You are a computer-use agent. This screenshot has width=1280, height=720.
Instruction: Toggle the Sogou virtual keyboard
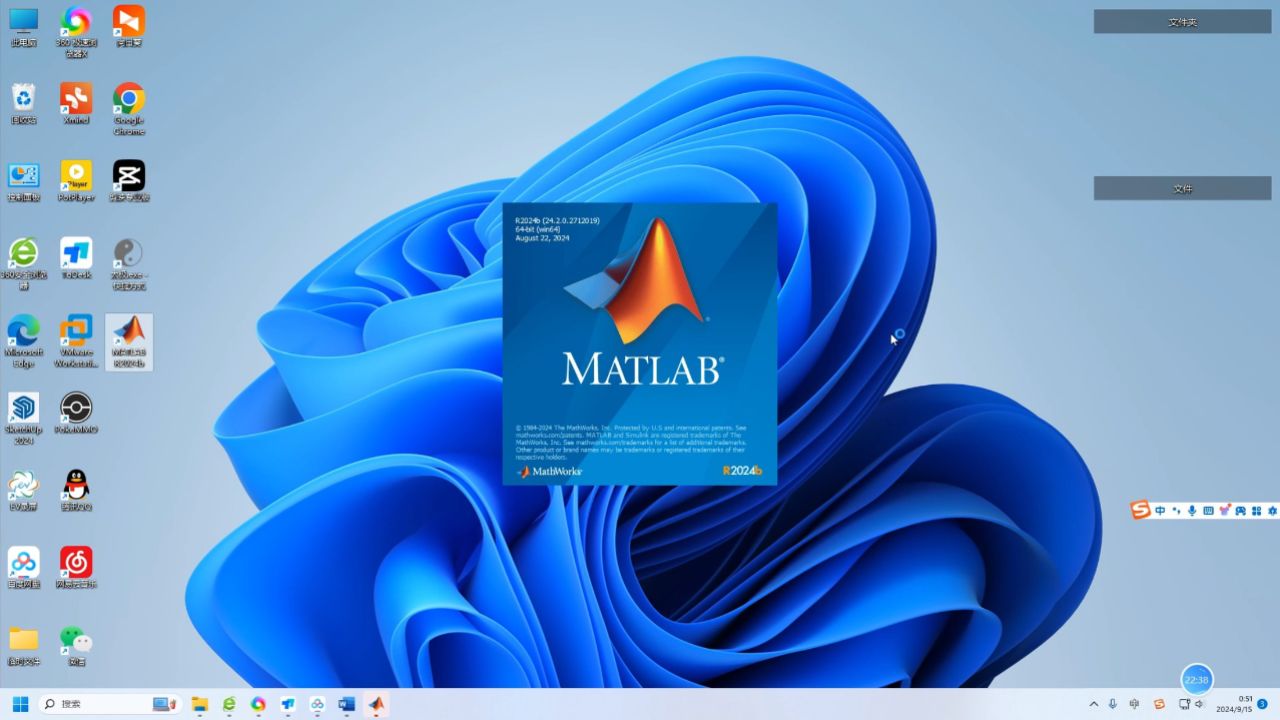pyautogui.click(x=1207, y=510)
